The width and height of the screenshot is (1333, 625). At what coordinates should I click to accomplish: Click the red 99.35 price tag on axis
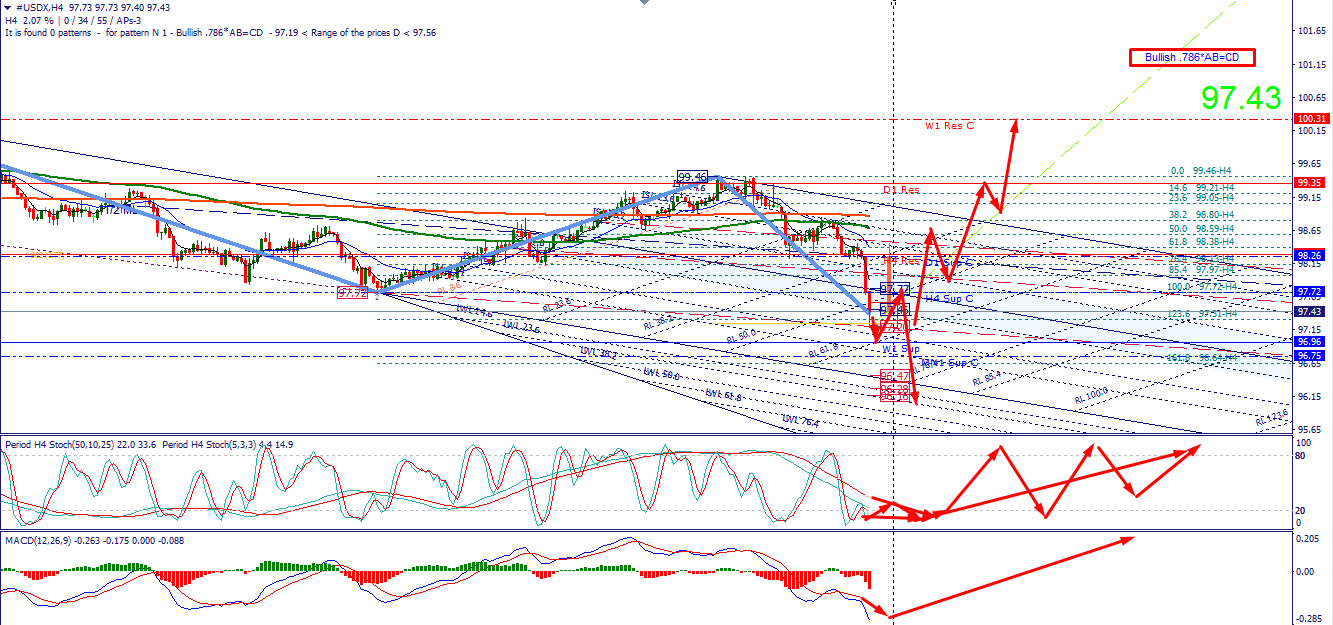point(1309,183)
